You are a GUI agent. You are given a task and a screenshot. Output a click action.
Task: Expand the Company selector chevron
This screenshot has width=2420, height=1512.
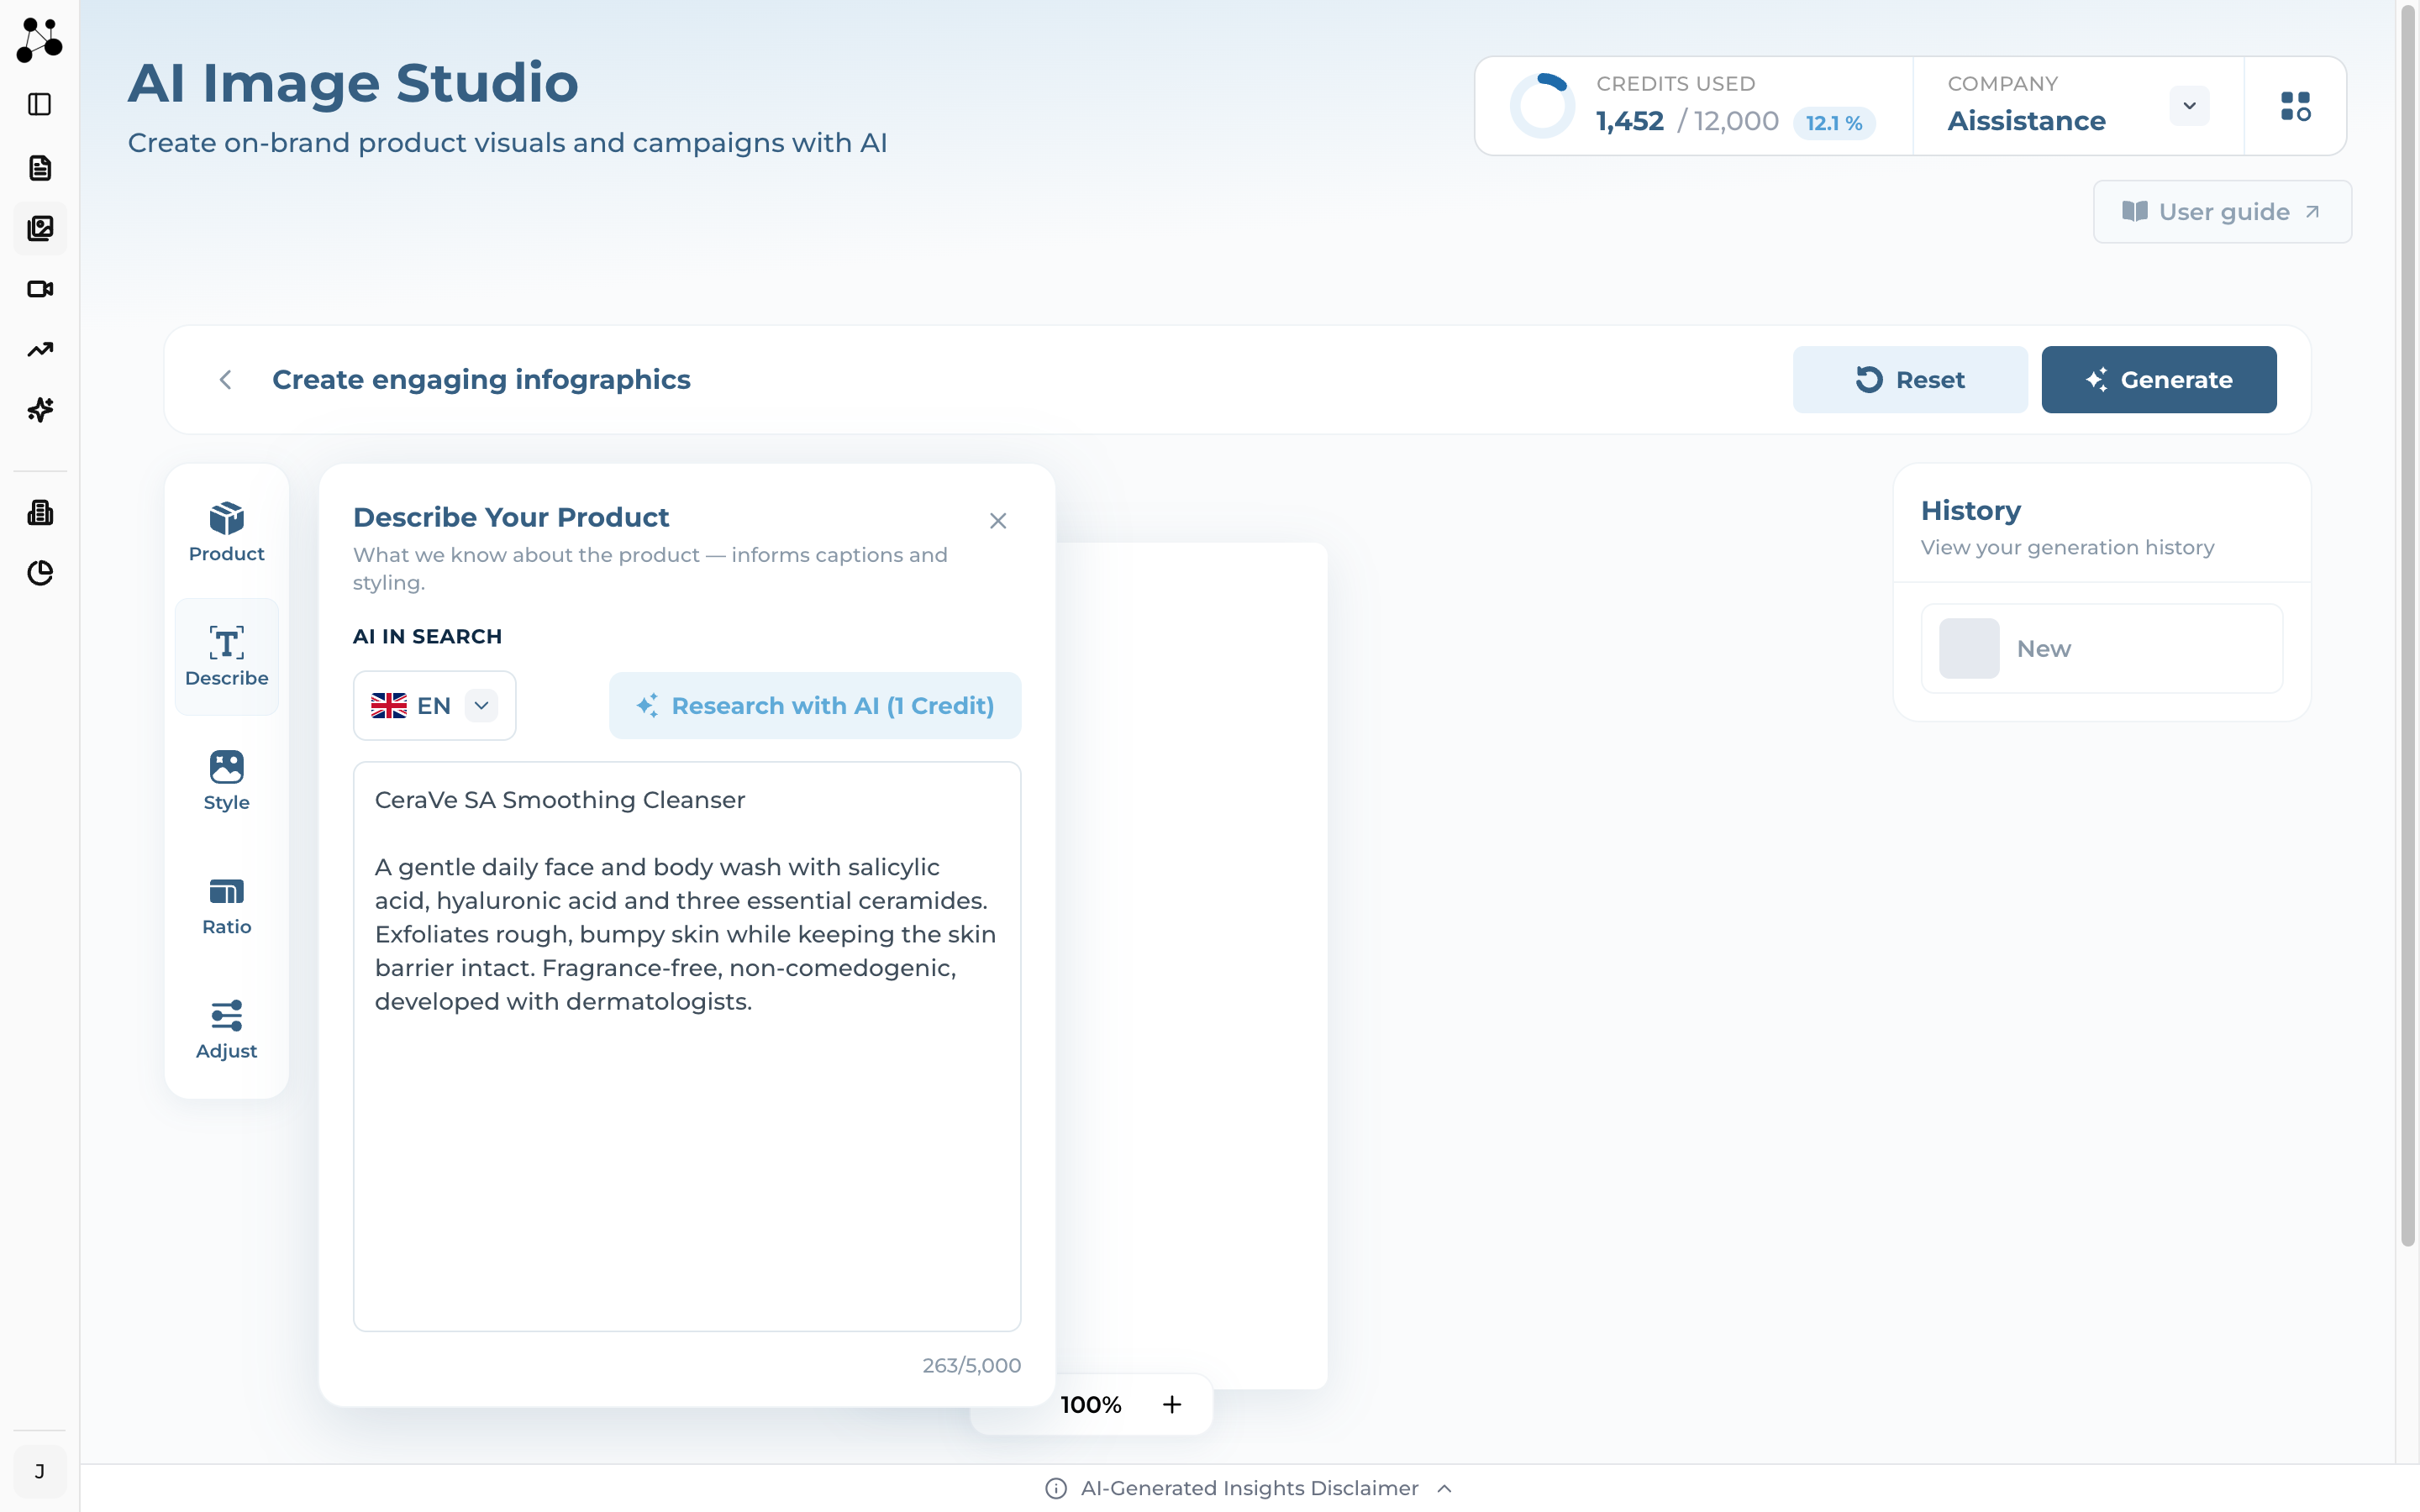point(2189,106)
